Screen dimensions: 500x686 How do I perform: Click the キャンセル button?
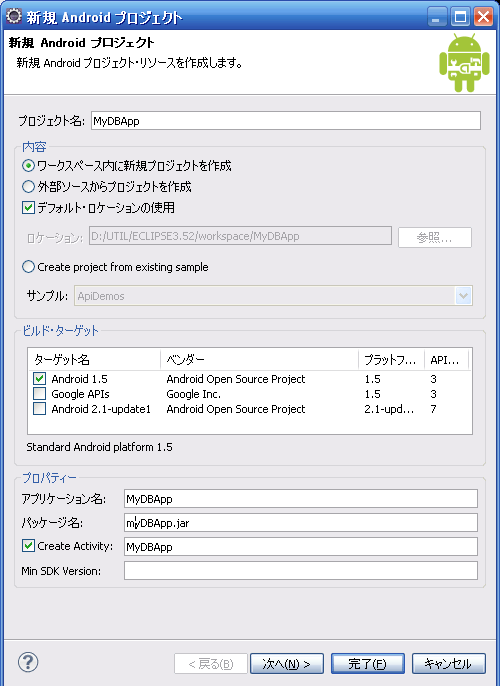448,664
